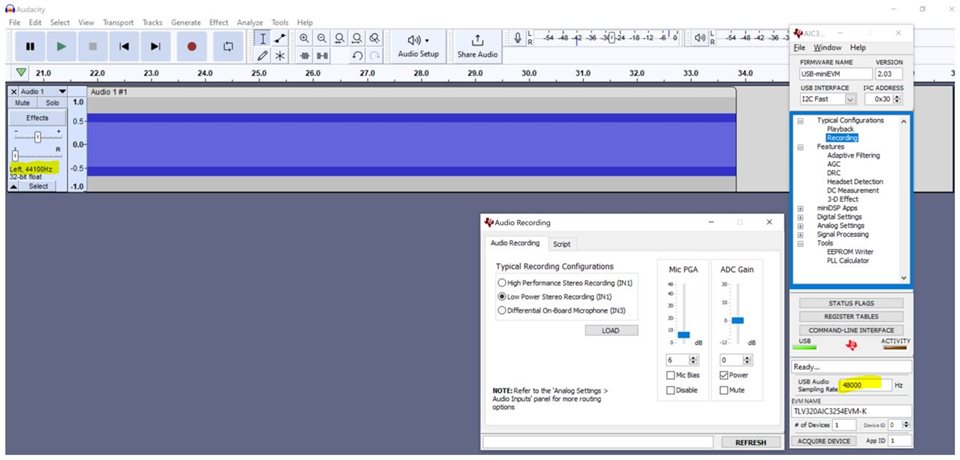Solo the Audio 1 track
The width and height of the screenshot is (960, 460).
pos(52,103)
